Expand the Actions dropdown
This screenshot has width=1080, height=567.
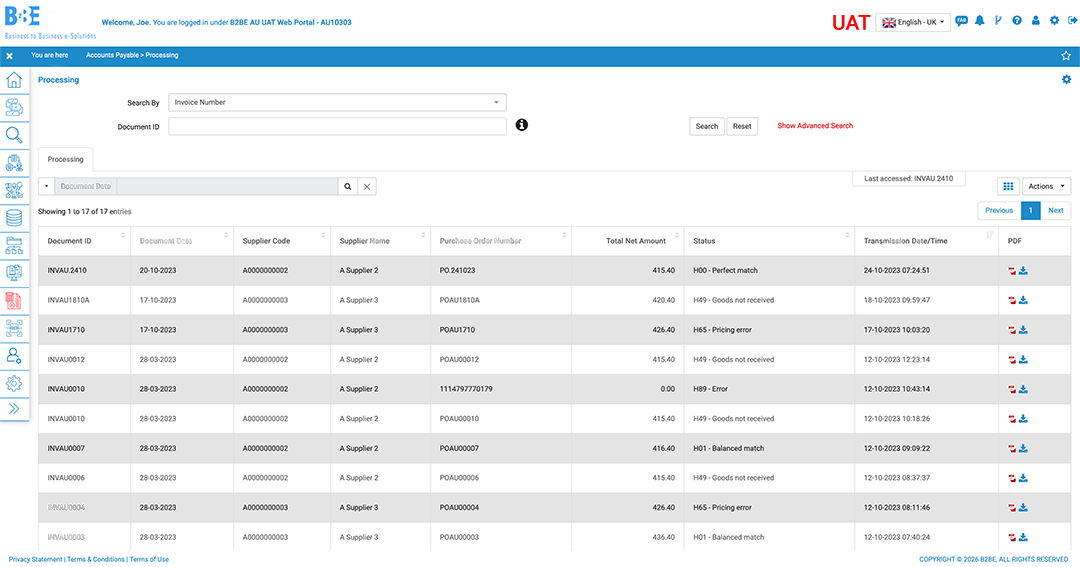click(1046, 186)
